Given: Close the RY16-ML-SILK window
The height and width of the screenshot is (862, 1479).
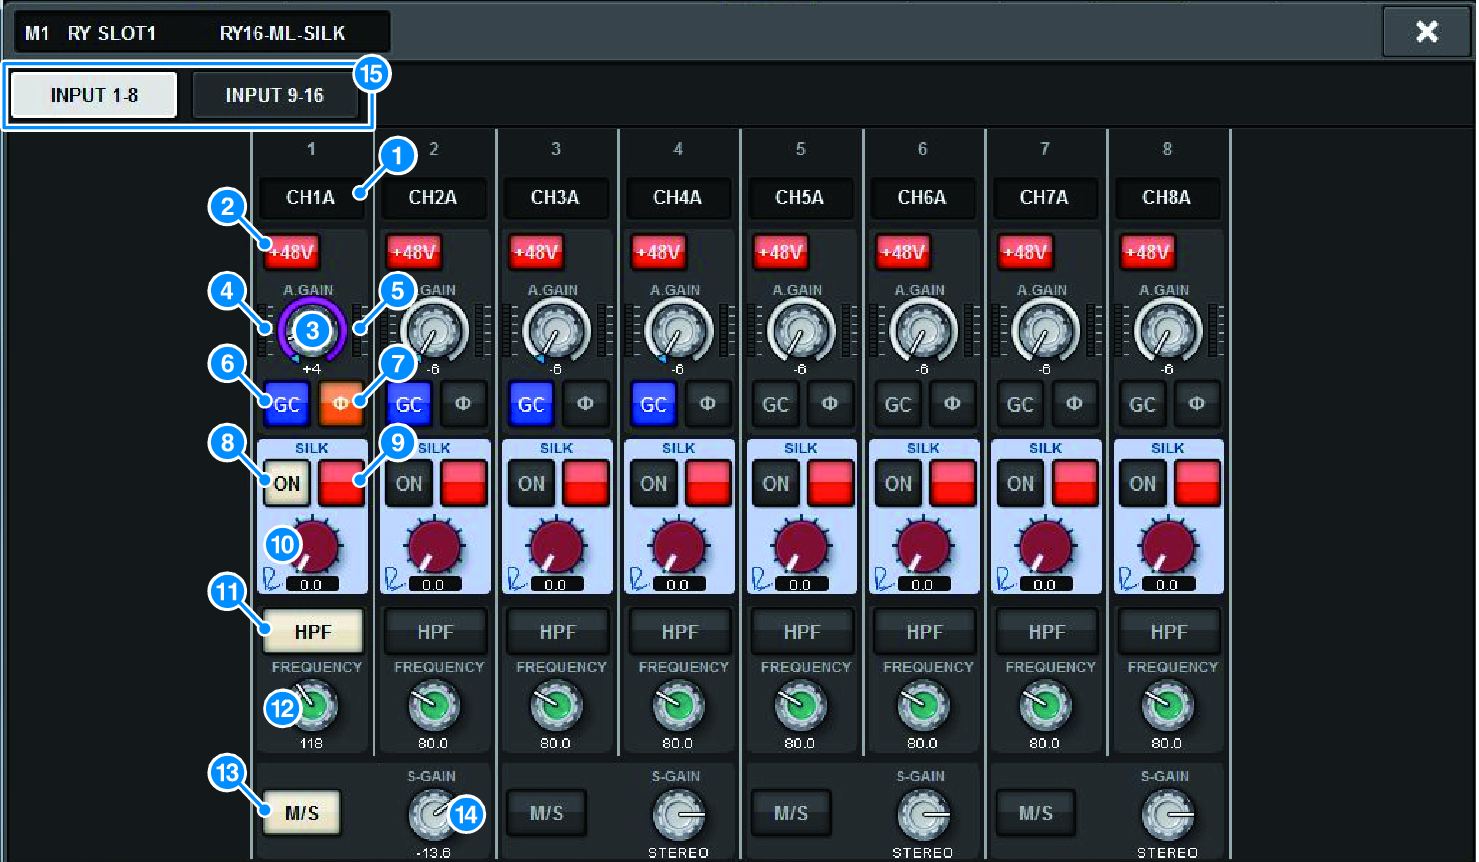Looking at the screenshot, I should pos(1426,32).
